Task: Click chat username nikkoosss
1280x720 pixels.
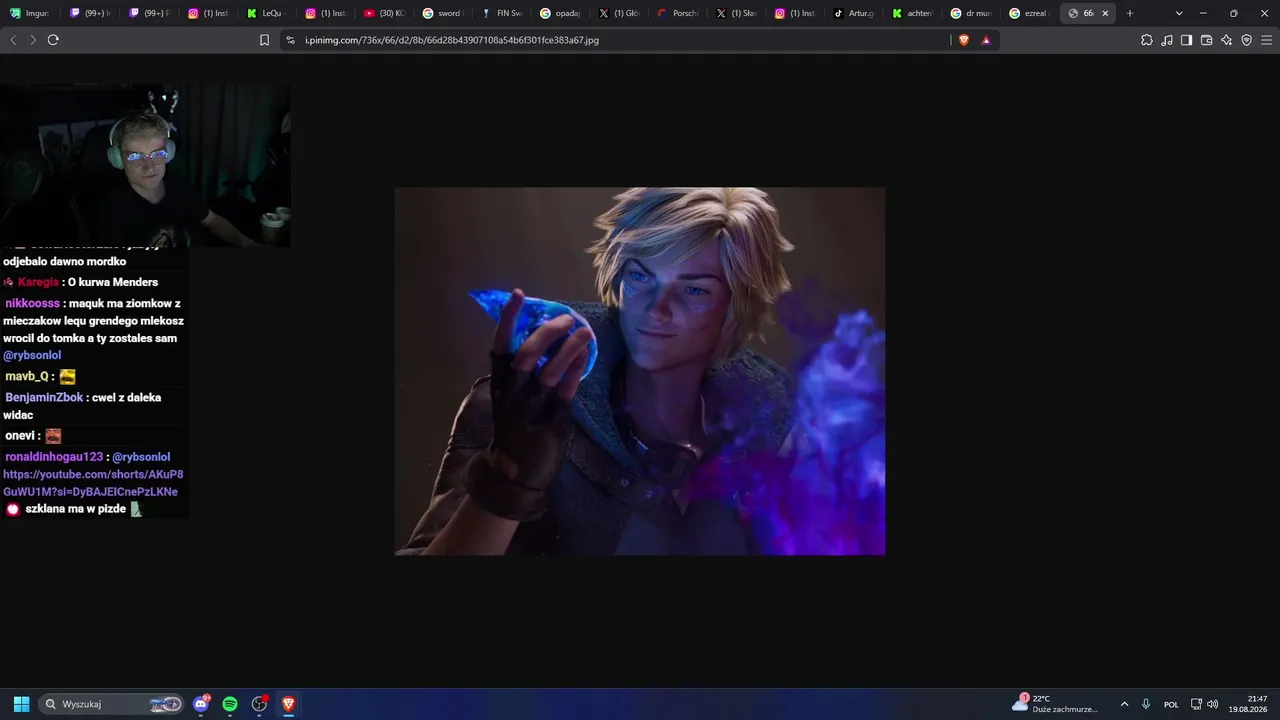Action: [x=32, y=303]
